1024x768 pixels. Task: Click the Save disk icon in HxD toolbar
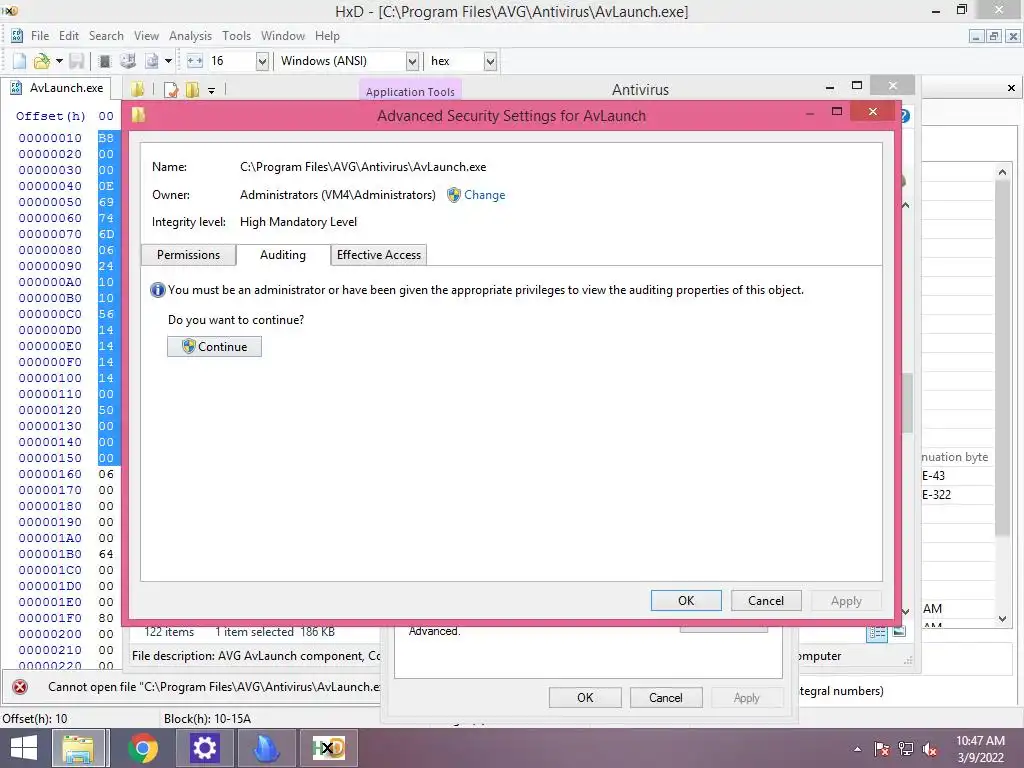coord(77,61)
